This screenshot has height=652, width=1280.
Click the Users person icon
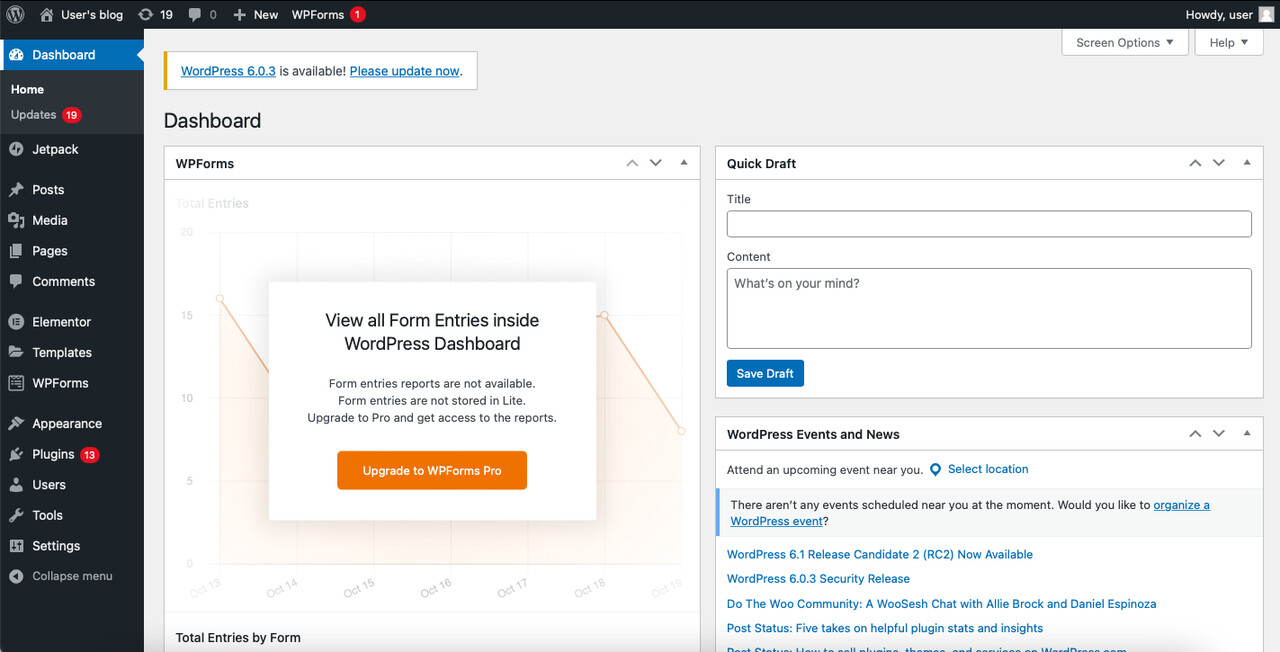click(x=16, y=485)
